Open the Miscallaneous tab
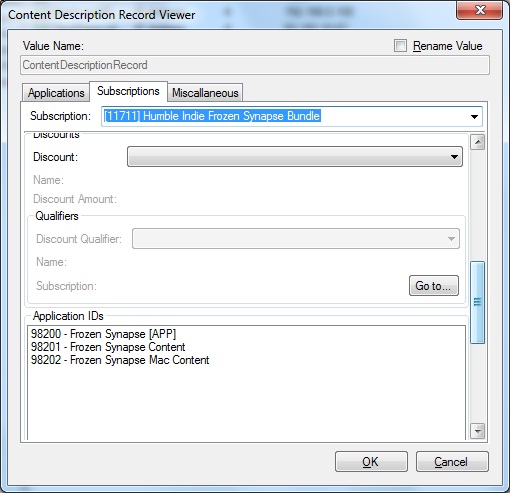Viewport: 510px width, 493px height. [x=205, y=93]
